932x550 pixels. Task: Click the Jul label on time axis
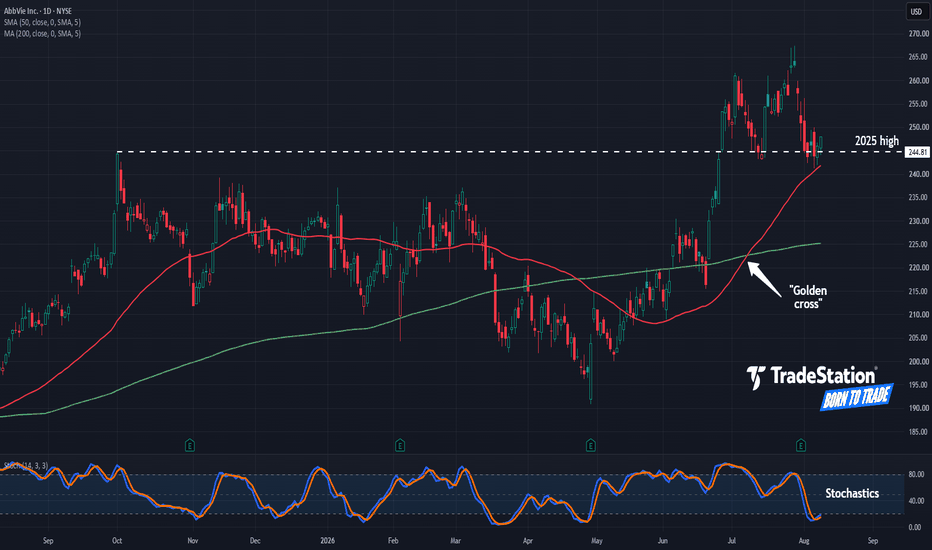click(732, 540)
